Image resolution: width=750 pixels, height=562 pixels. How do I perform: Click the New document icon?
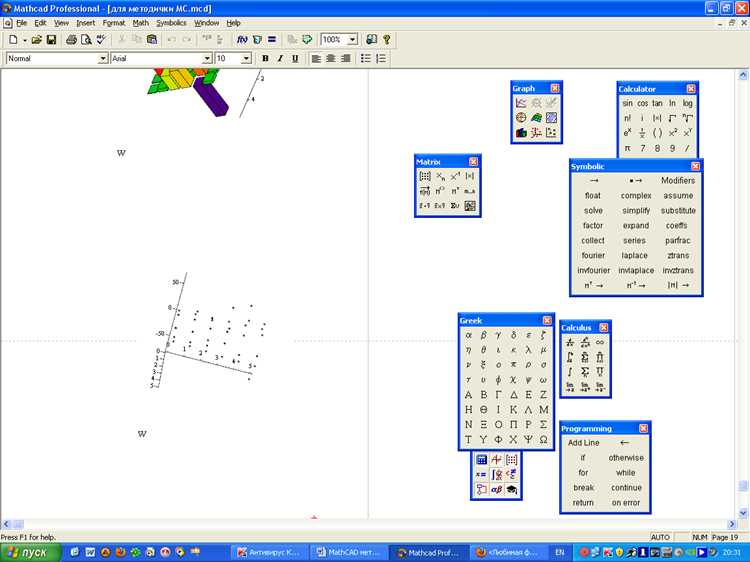click(13, 40)
